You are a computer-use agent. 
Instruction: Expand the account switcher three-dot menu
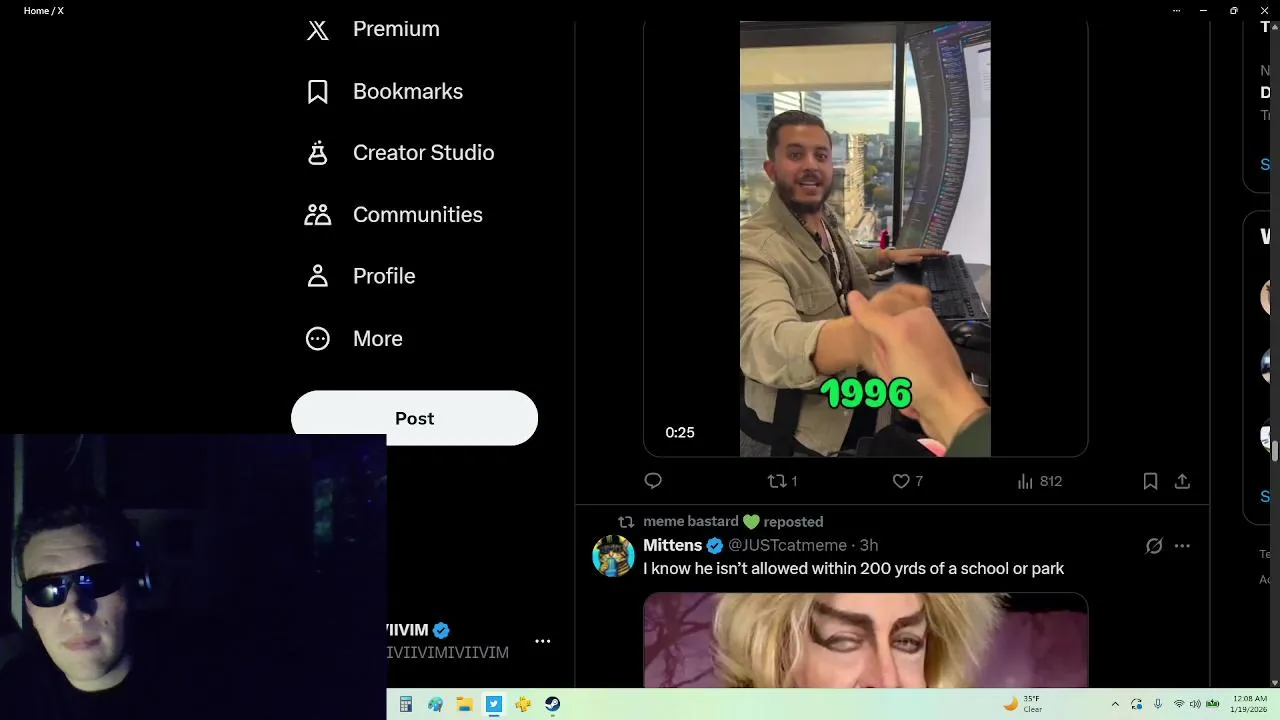(543, 641)
